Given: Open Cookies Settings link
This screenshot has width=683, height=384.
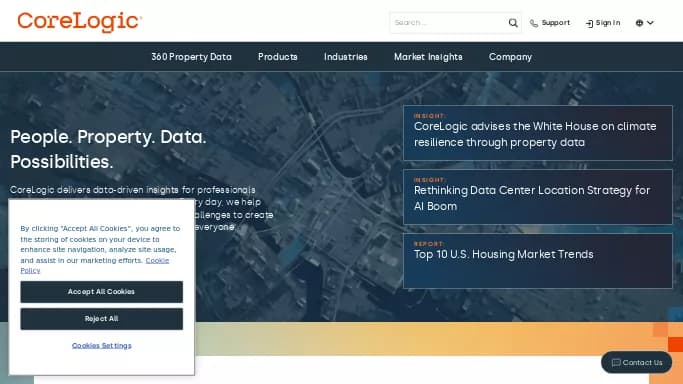Looking at the screenshot, I should (x=101, y=345).
